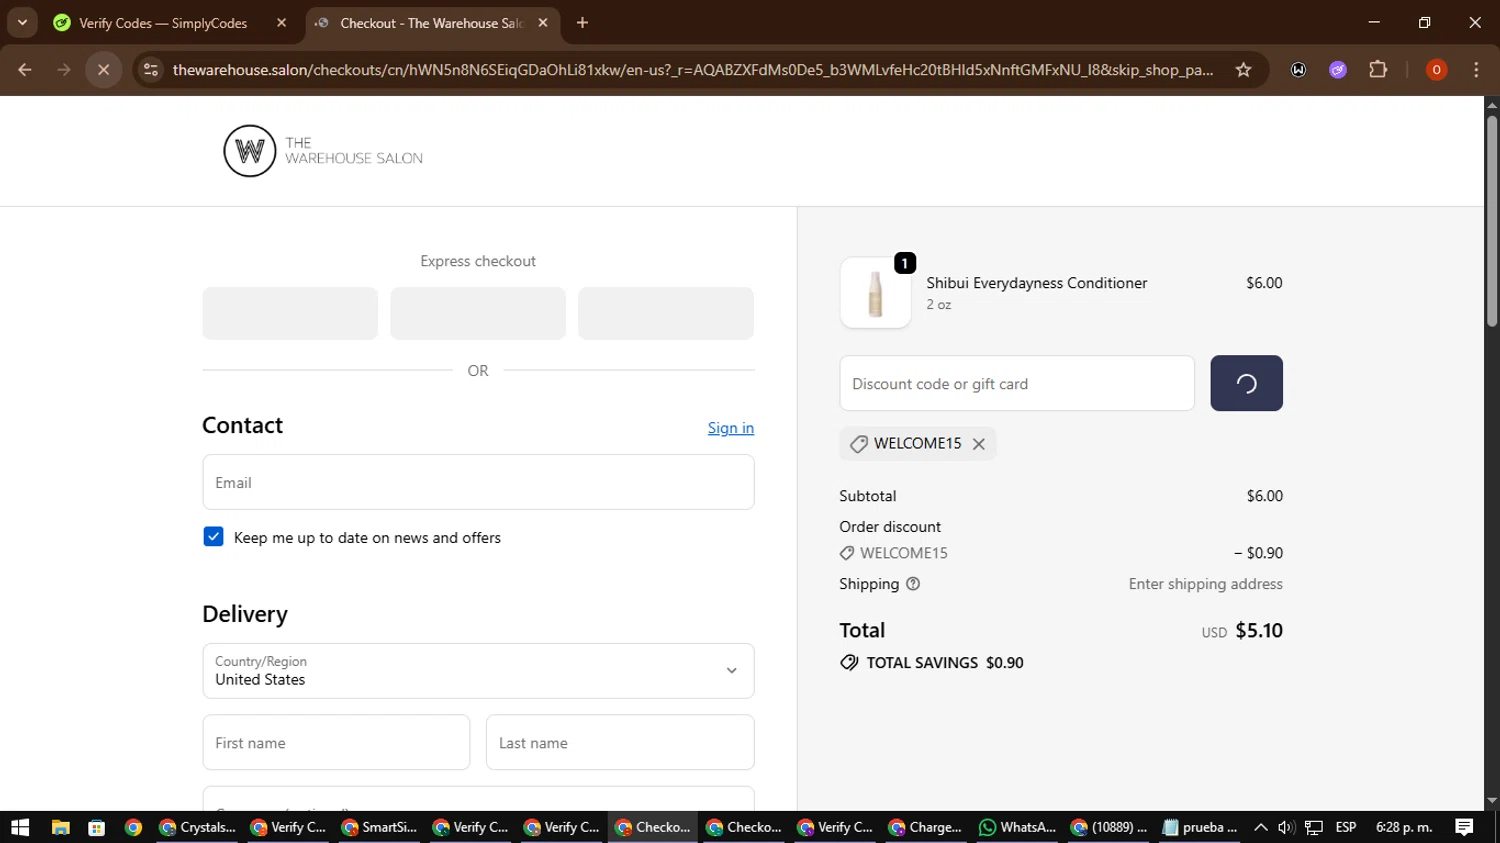Click the First name field

pos(336,742)
